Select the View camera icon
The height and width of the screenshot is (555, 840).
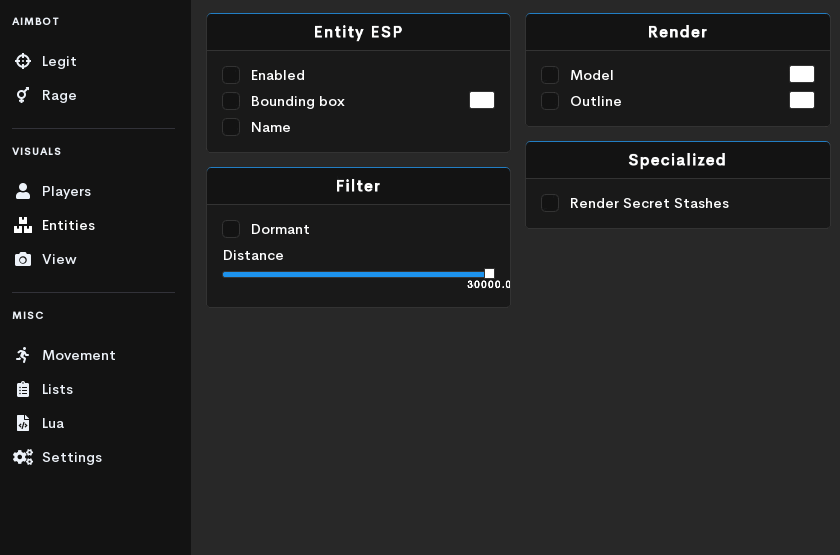pyautogui.click(x=22, y=259)
